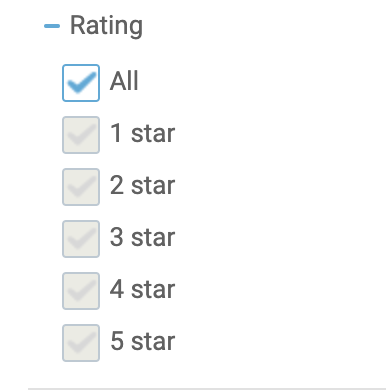
Task: Uncheck the All rating checkbox
Action: coord(81,83)
